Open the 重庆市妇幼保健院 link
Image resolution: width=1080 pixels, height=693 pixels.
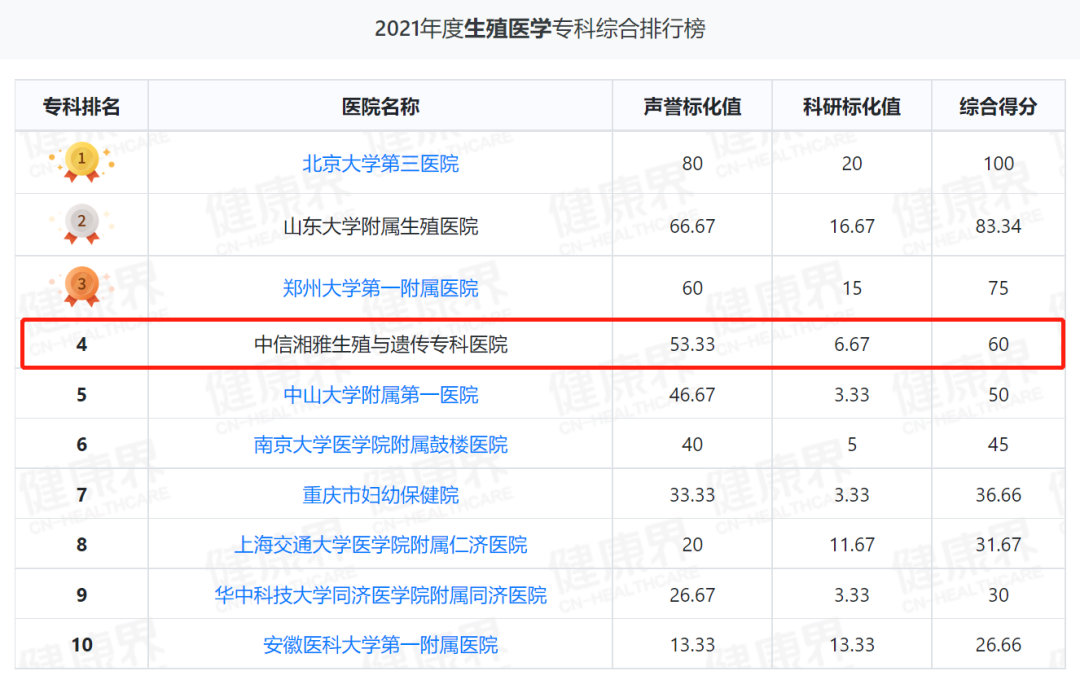pos(380,495)
